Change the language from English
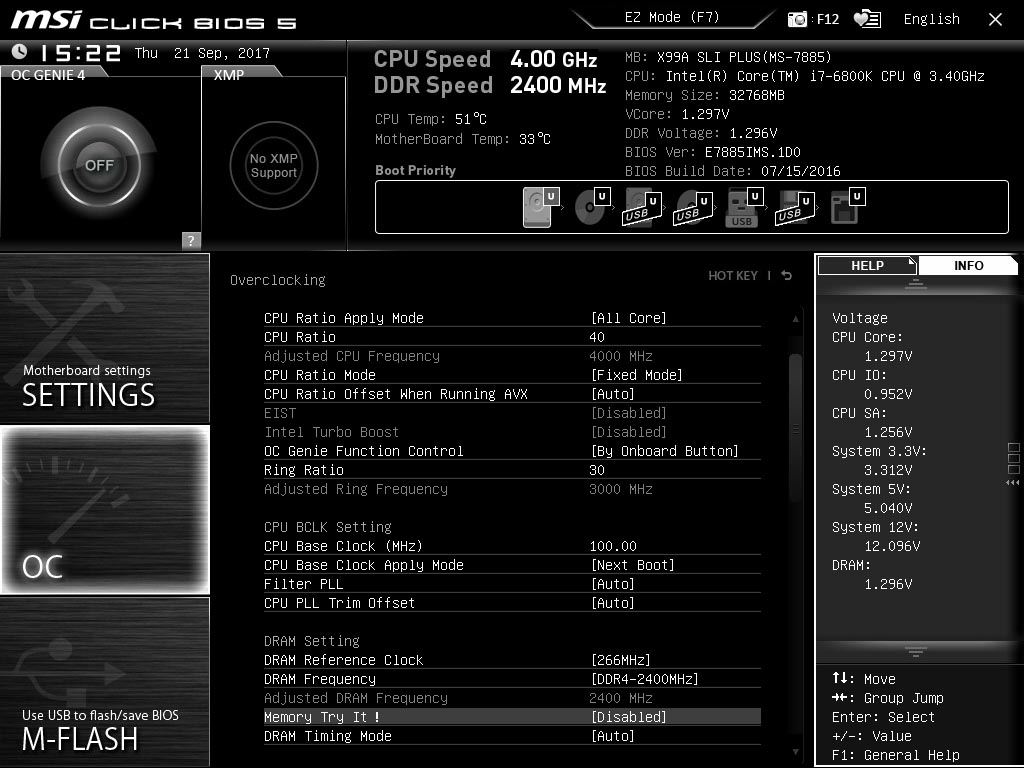Screen dimensions: 1024x768 [931, 19]
